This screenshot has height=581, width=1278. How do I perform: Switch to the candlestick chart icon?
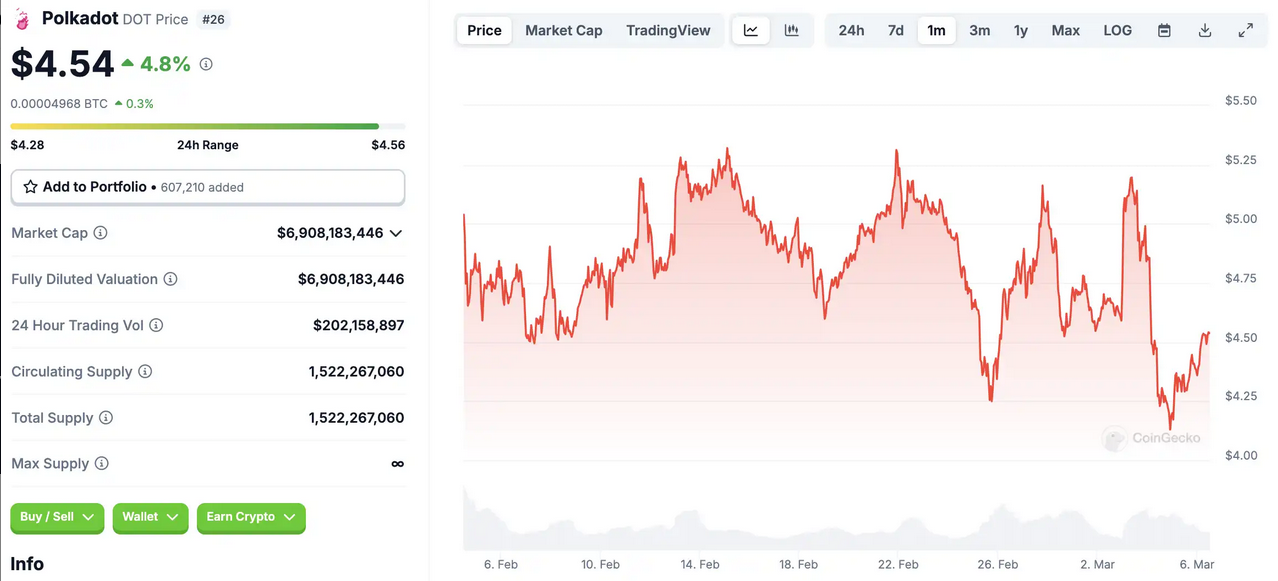click(x=792, y=31)
